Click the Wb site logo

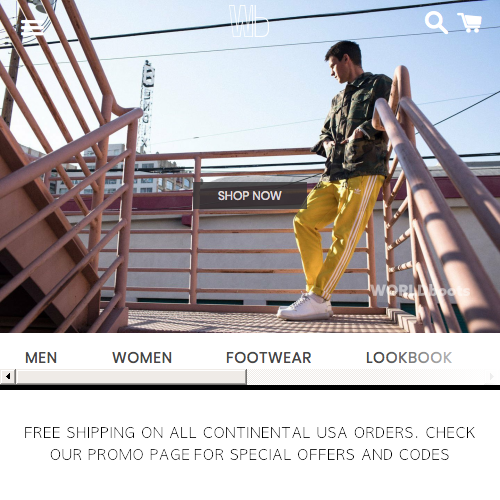249,21
